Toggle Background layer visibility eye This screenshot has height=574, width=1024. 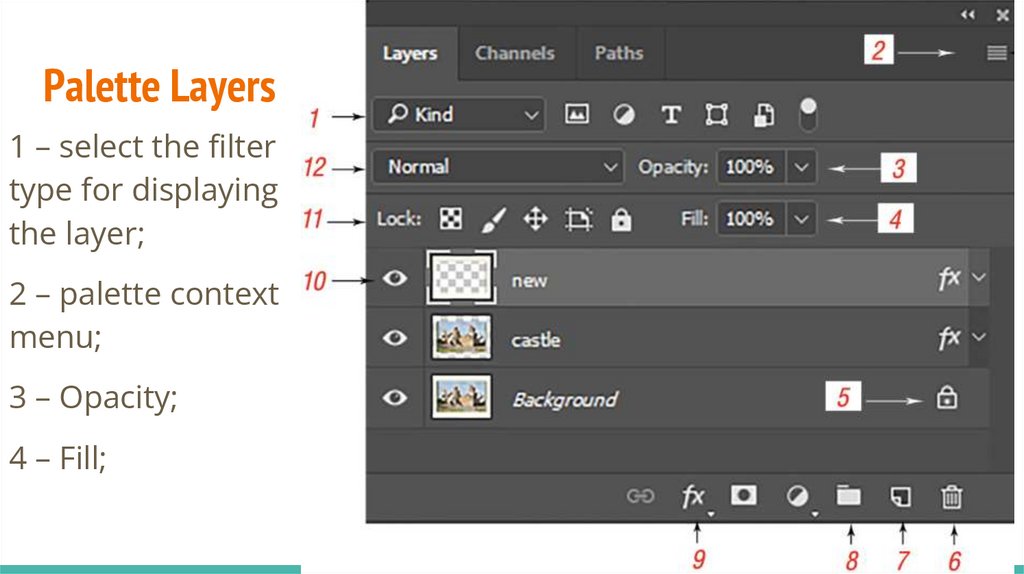[x=396, y=398]
